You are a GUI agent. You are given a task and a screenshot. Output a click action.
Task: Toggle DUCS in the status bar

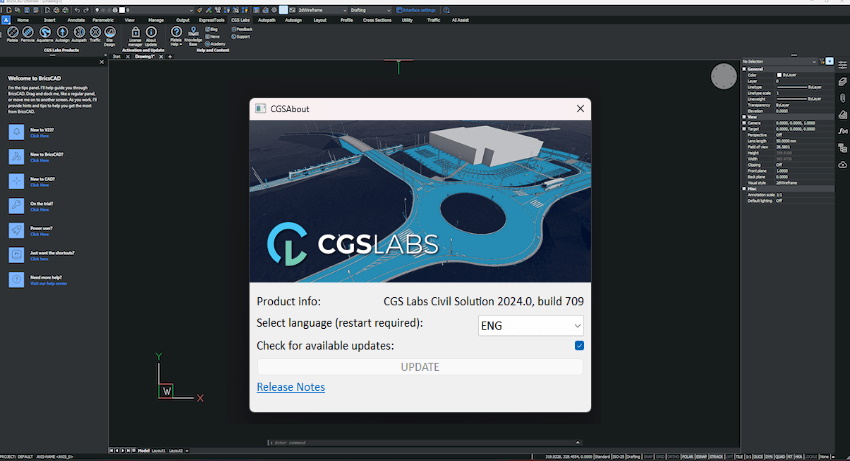pyautogui.click(x=758, y=457)
